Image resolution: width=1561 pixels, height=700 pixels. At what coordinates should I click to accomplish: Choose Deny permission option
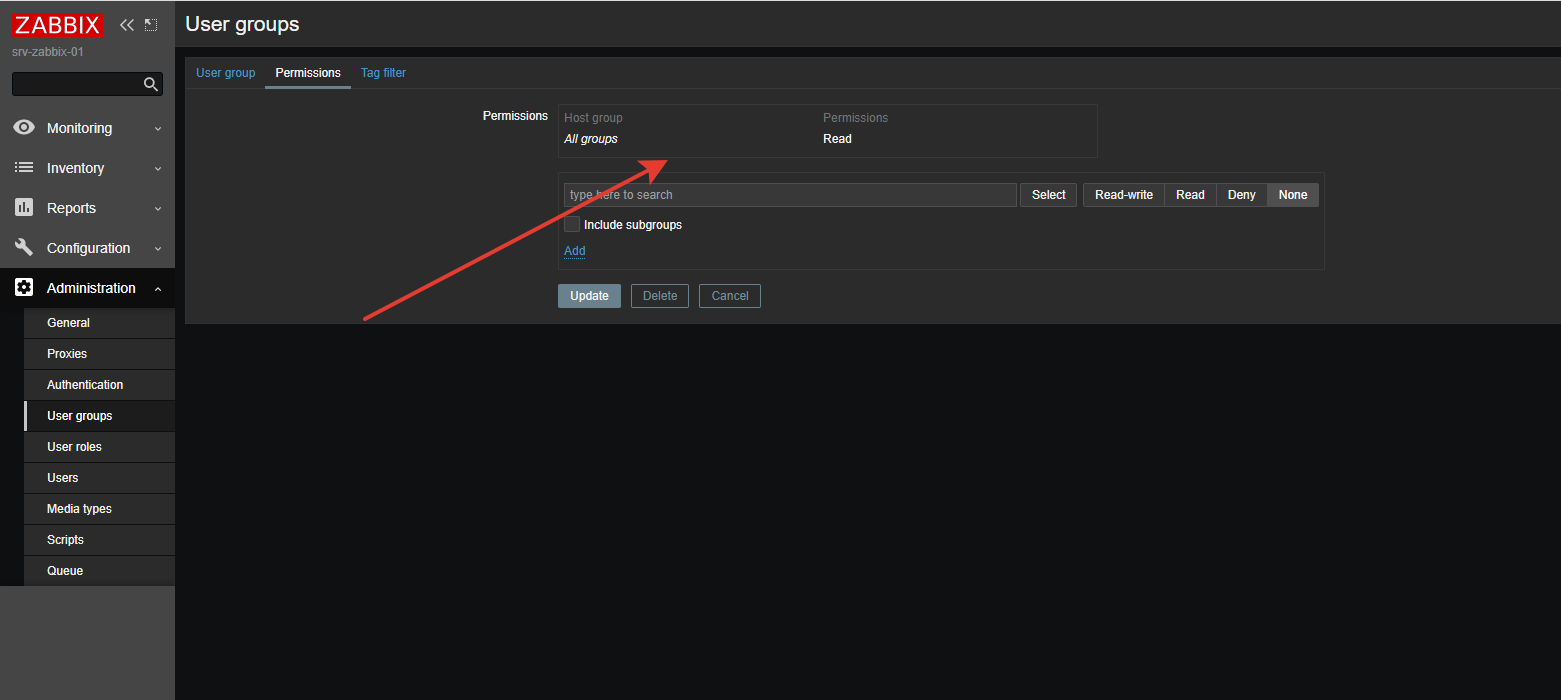coord(1241,195)
